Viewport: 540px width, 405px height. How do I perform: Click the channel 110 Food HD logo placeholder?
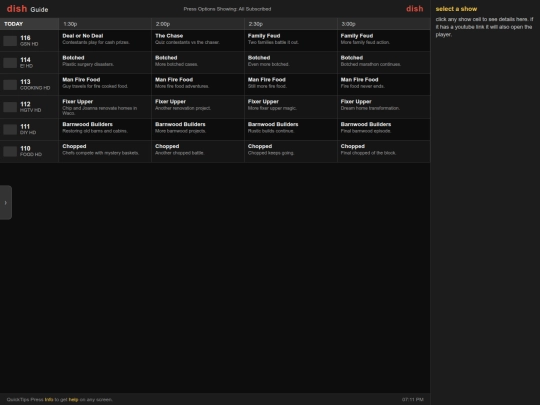pos(10,151)
